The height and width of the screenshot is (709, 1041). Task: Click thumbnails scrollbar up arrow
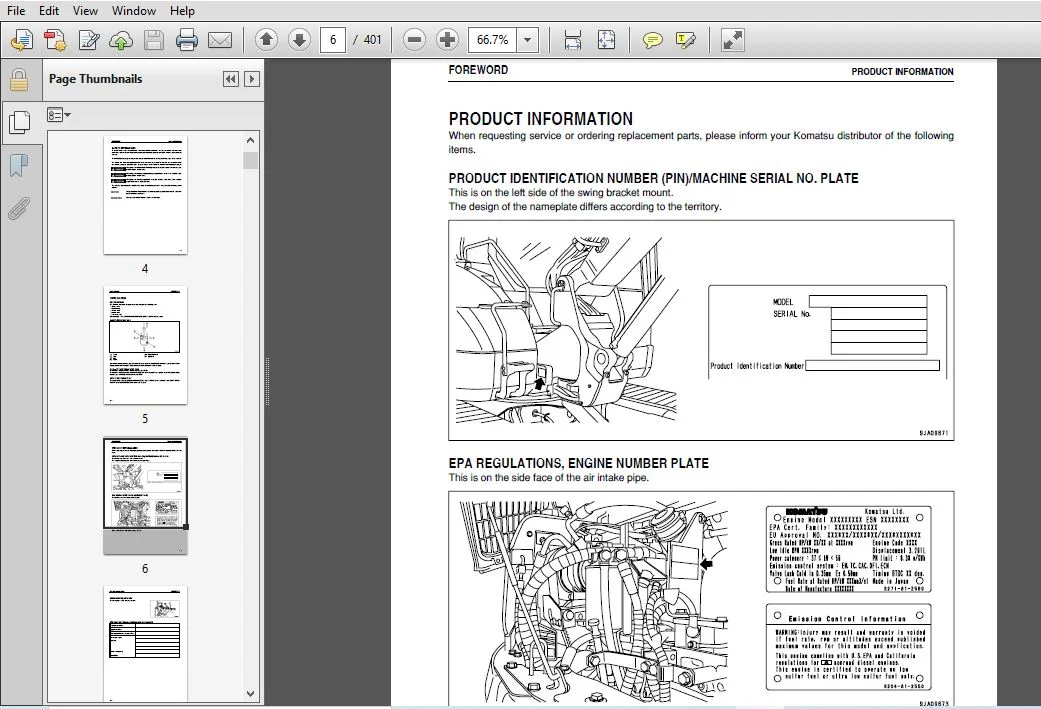click(x=250, y=140)
